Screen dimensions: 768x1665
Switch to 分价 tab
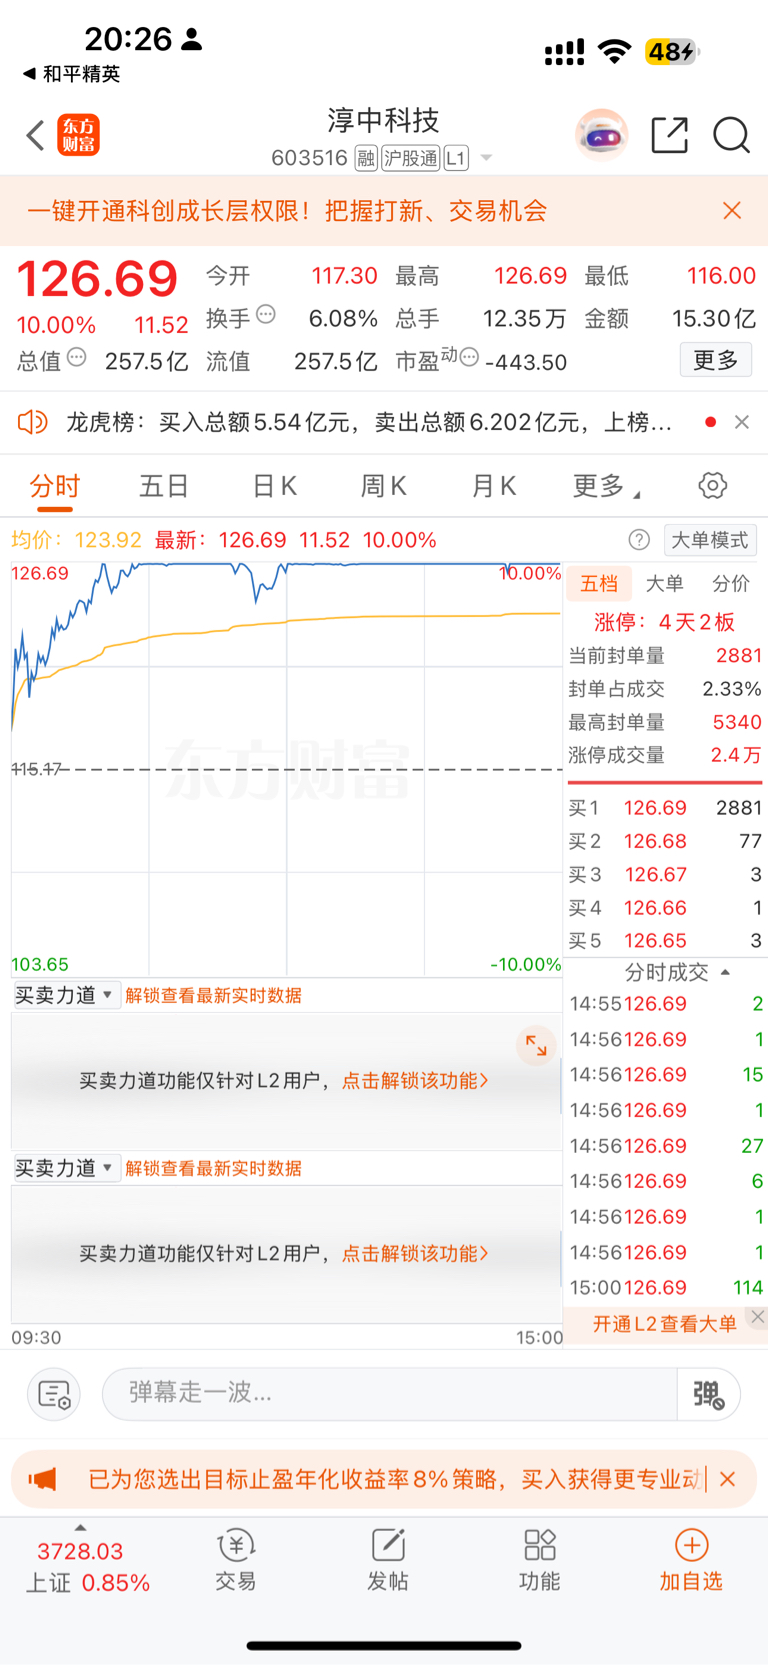pos(731,584)
